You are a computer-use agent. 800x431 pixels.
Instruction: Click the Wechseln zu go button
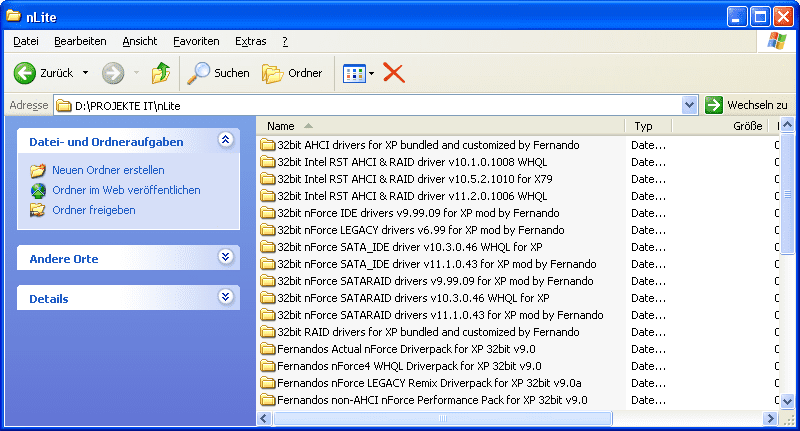point(746,105)
